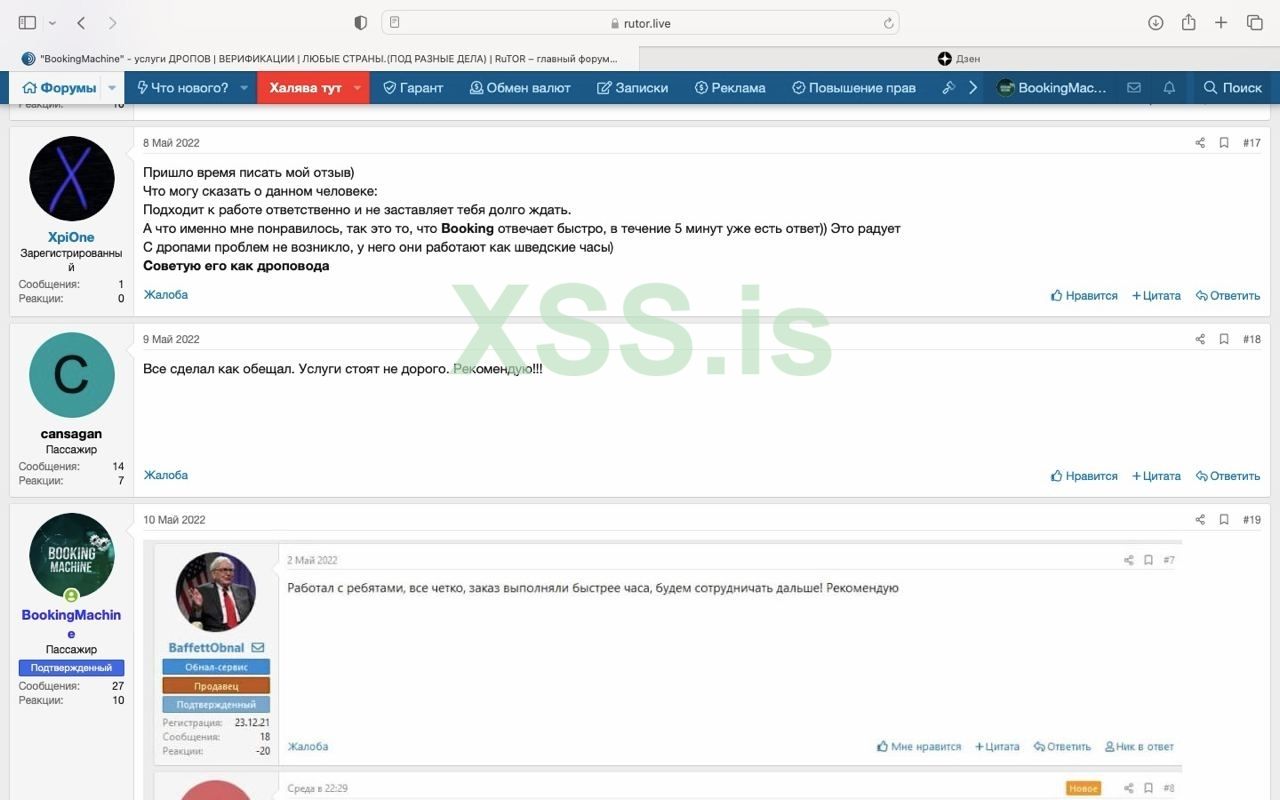
Task: Open the Форумы section
Action: pyautogui.click(x=59, y=88)
